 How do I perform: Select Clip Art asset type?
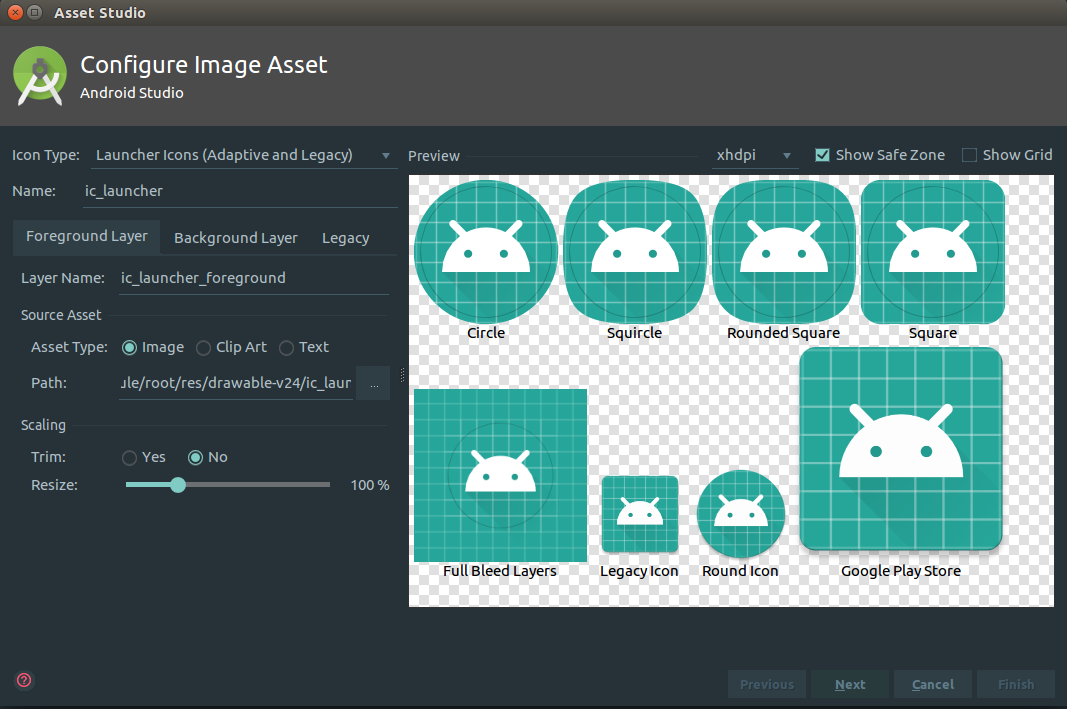tap(203, 348)
